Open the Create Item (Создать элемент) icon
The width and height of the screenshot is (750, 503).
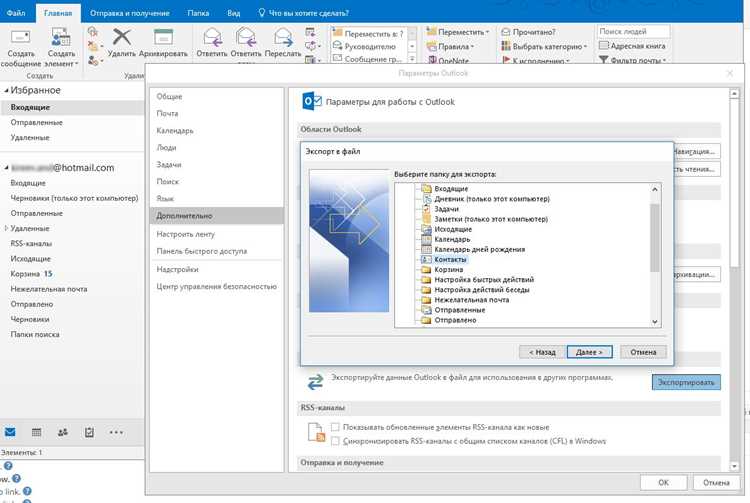click(x=61, y=37)
